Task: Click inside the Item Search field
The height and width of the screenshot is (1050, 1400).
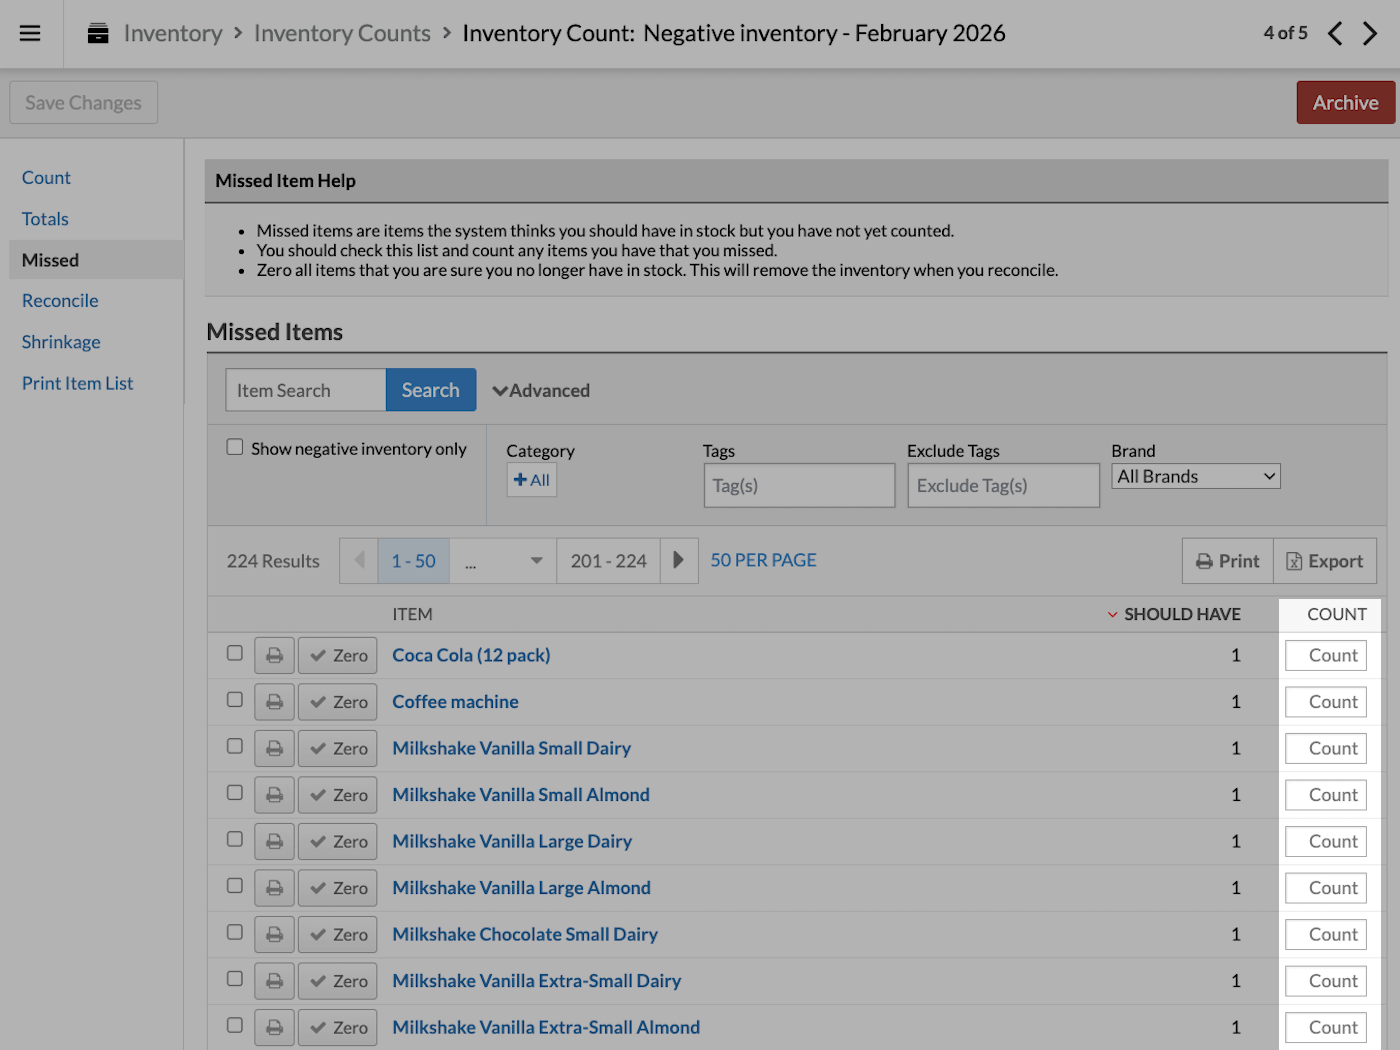Action: [x=303, y=389]
